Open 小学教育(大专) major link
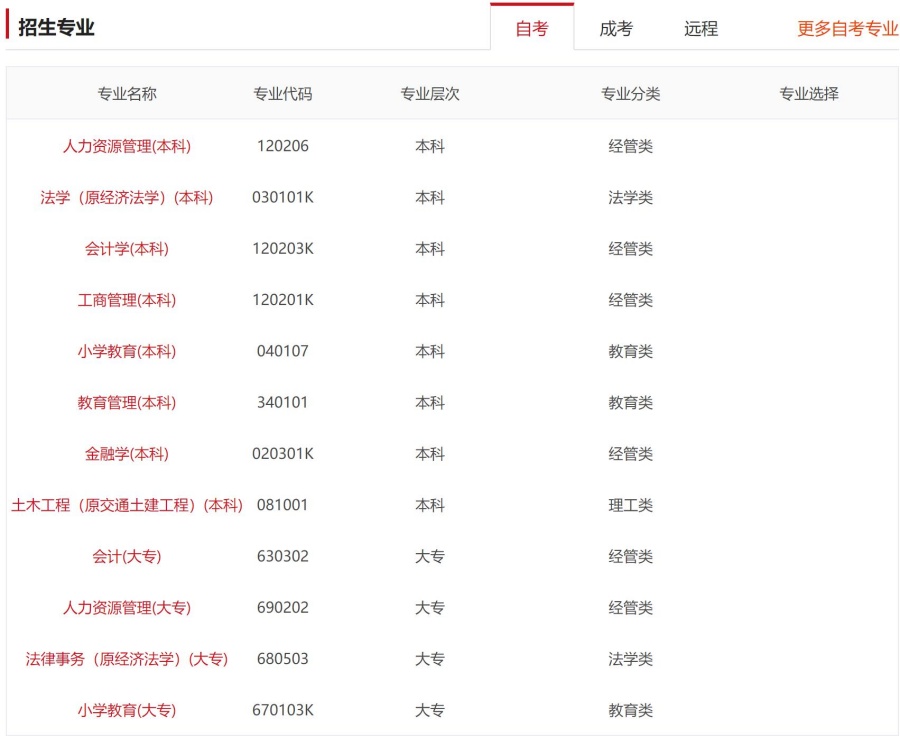900x737 pixels. 127,710
